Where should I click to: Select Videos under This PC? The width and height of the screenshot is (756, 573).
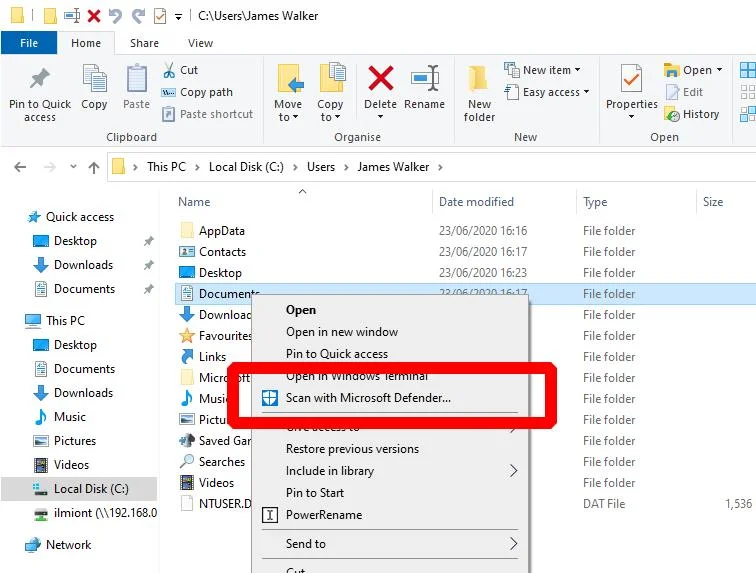[71, 465]
